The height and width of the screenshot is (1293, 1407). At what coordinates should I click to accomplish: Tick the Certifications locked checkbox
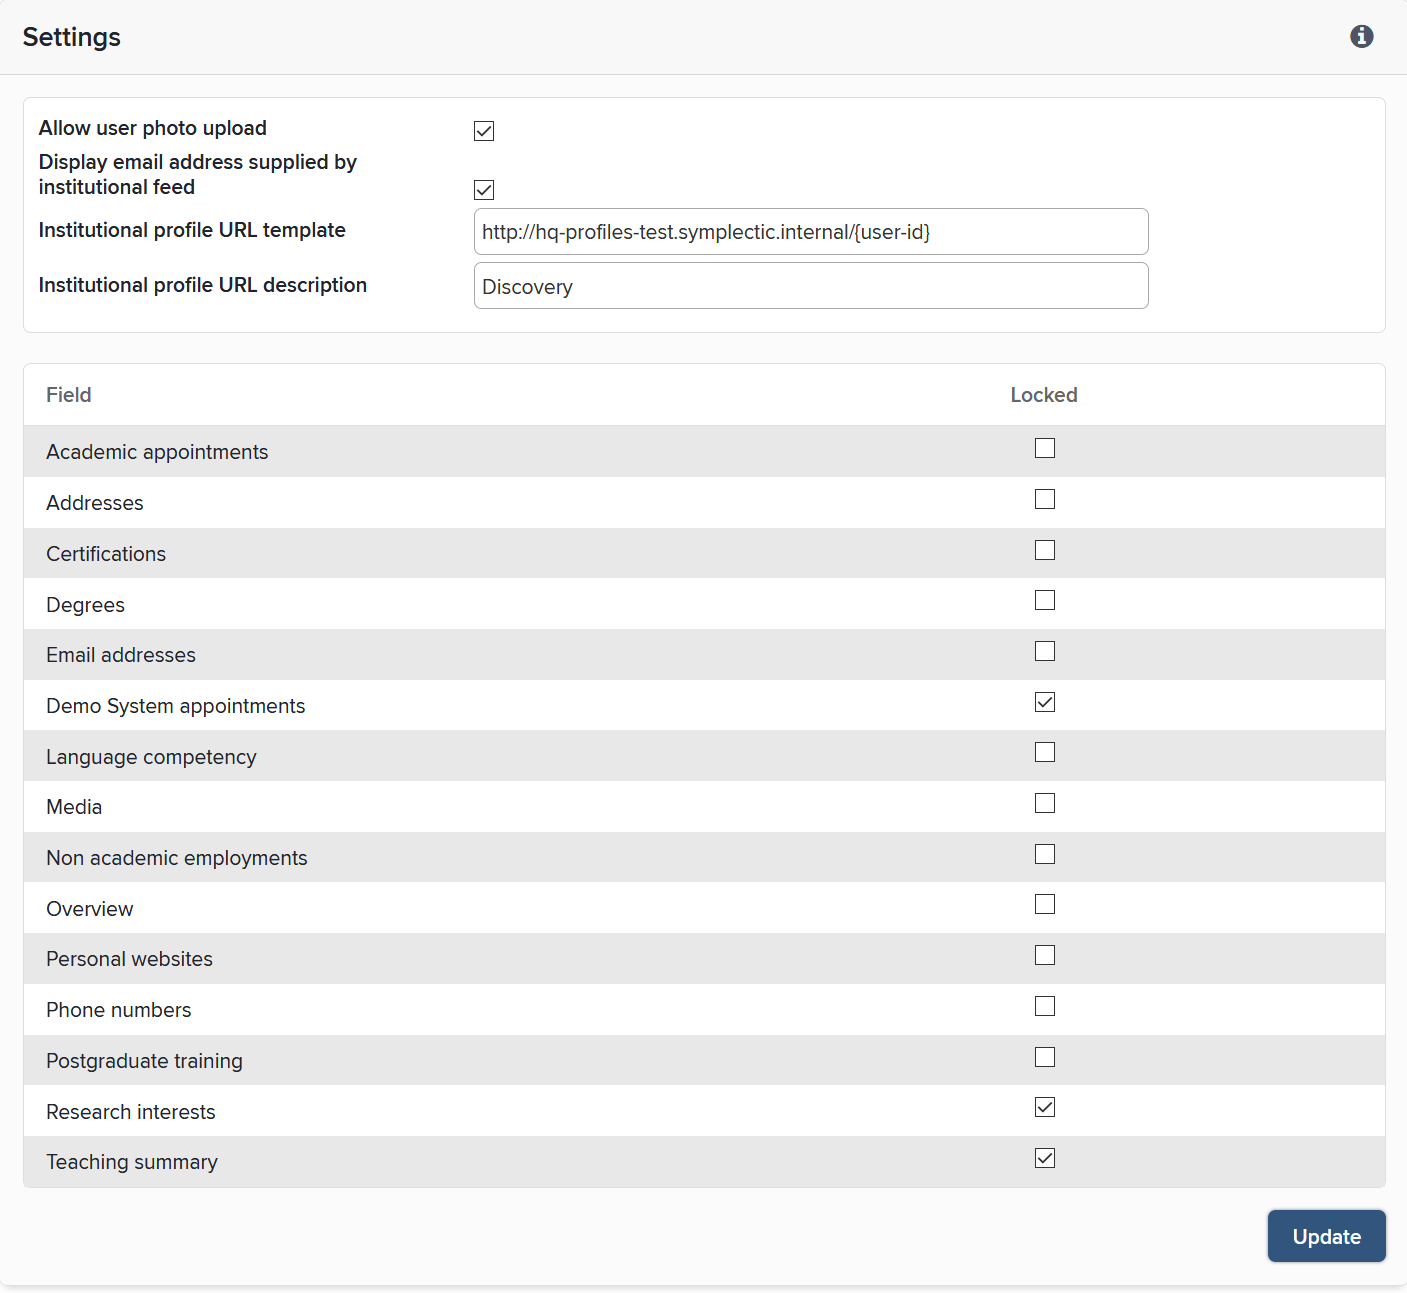(x=1045, y=550)
